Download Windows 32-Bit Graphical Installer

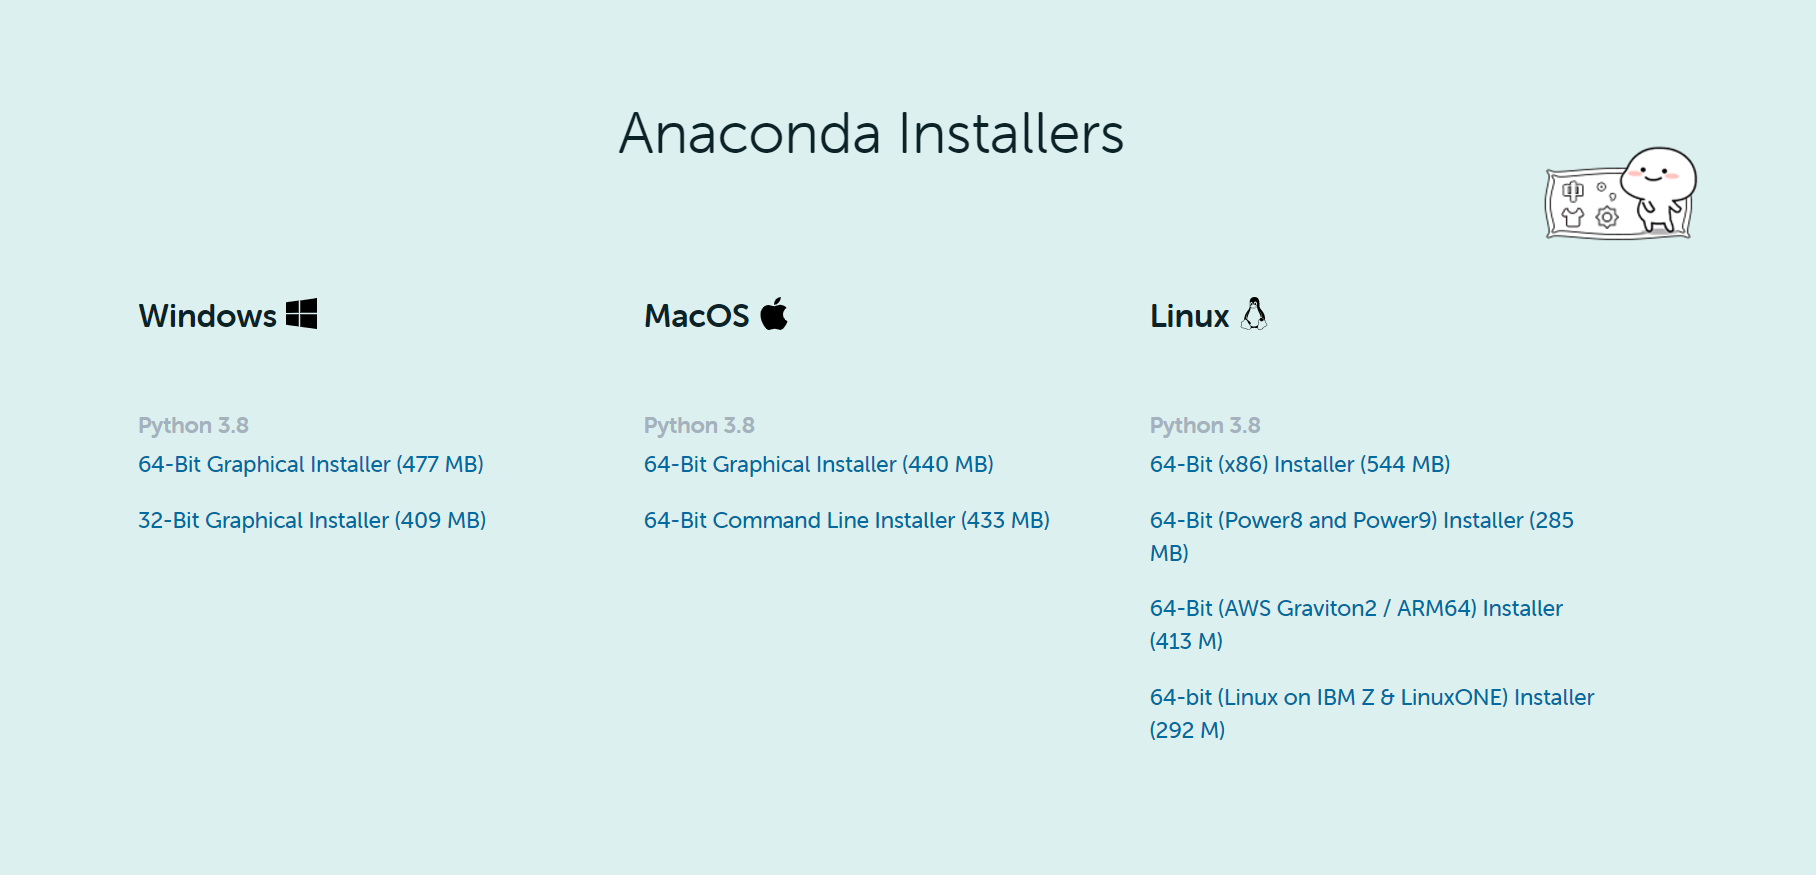312,520
